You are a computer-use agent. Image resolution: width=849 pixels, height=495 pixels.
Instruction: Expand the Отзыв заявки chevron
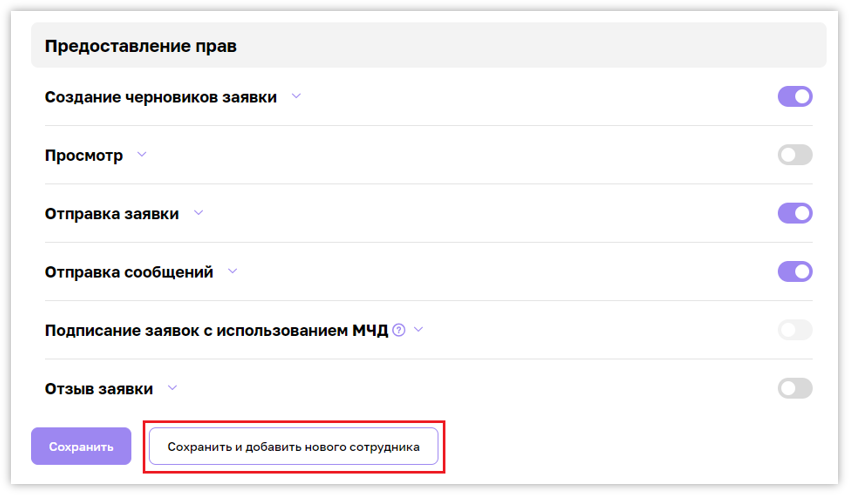pyautogui.click(x=172, y=388)
